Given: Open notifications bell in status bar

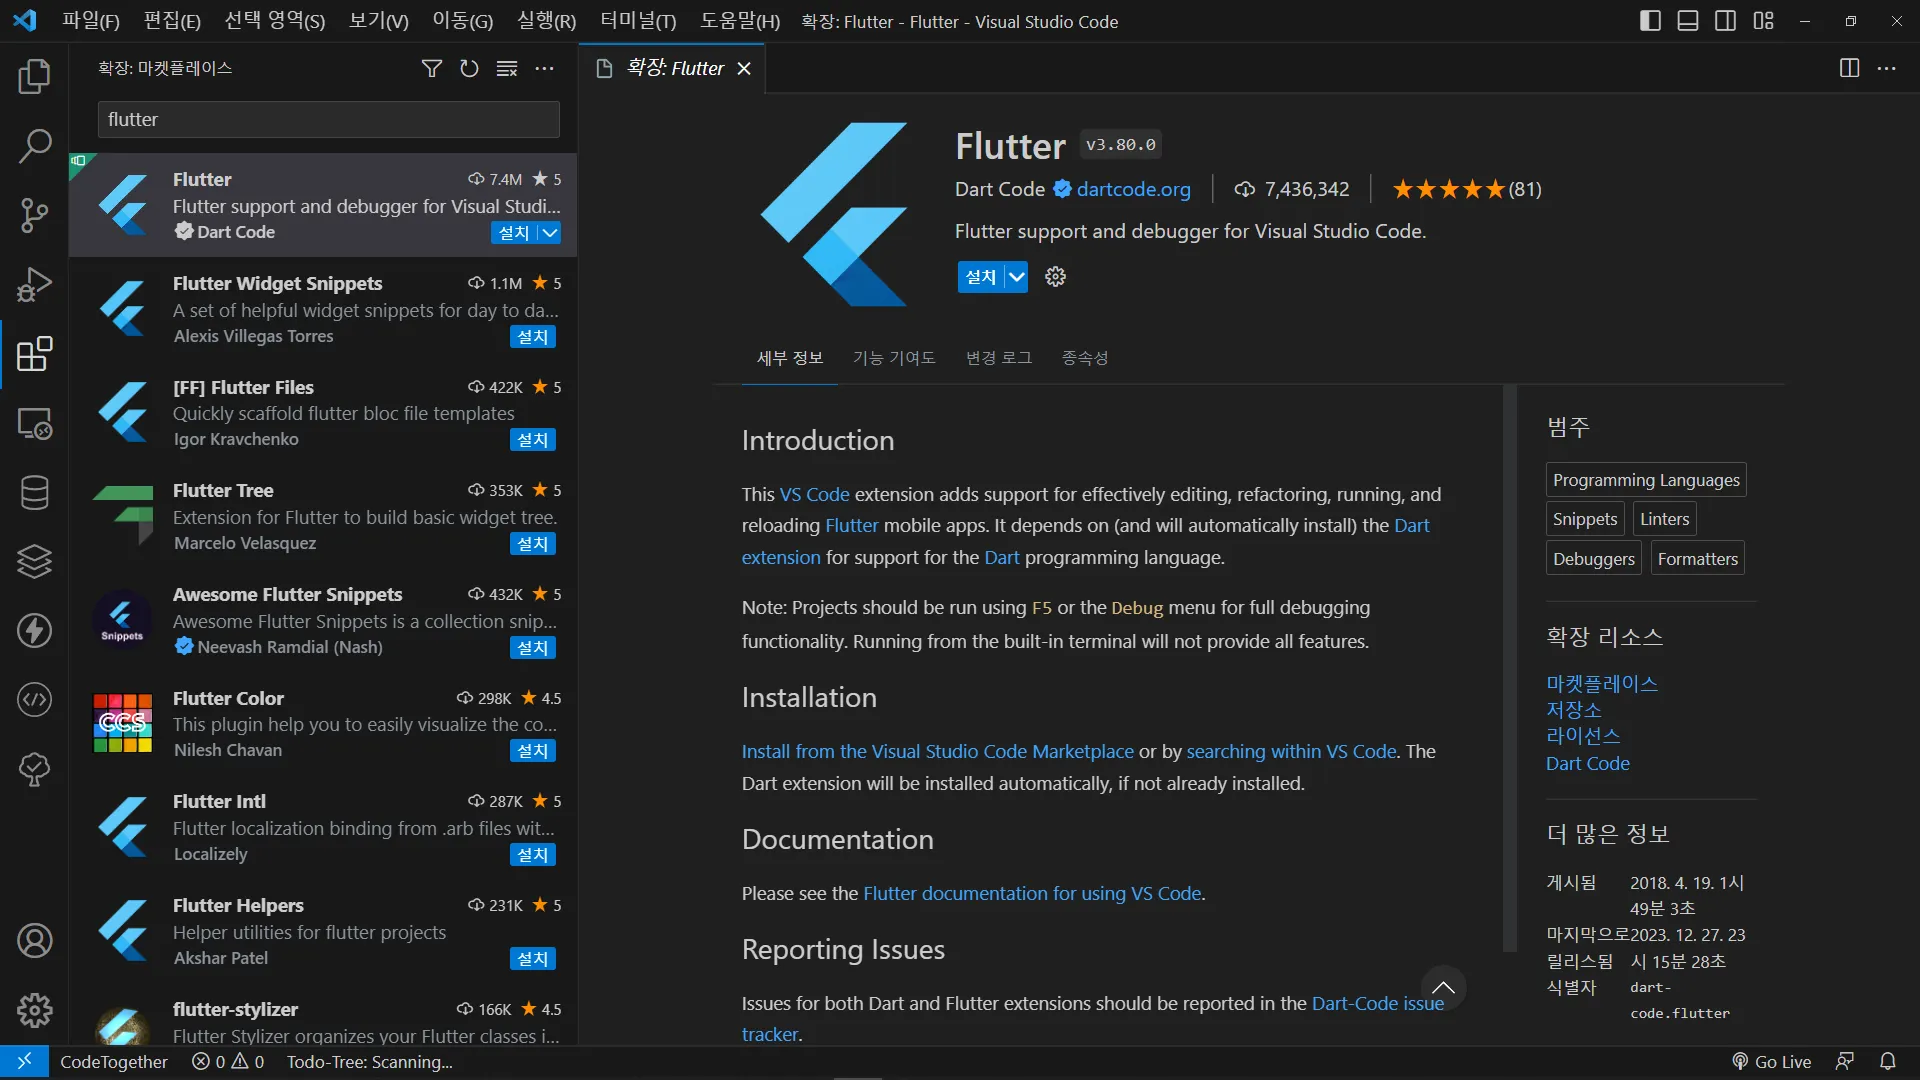Looking at the screenshot, I should [x=1887, y=1062].
